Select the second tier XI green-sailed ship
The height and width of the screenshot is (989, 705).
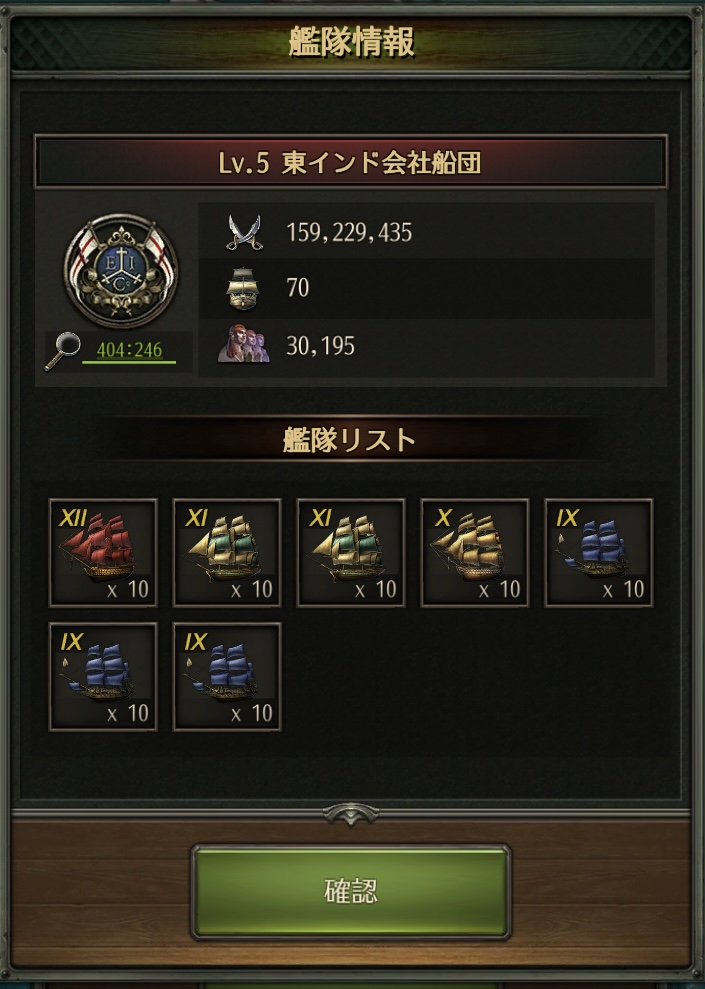(x=351, y=553)
